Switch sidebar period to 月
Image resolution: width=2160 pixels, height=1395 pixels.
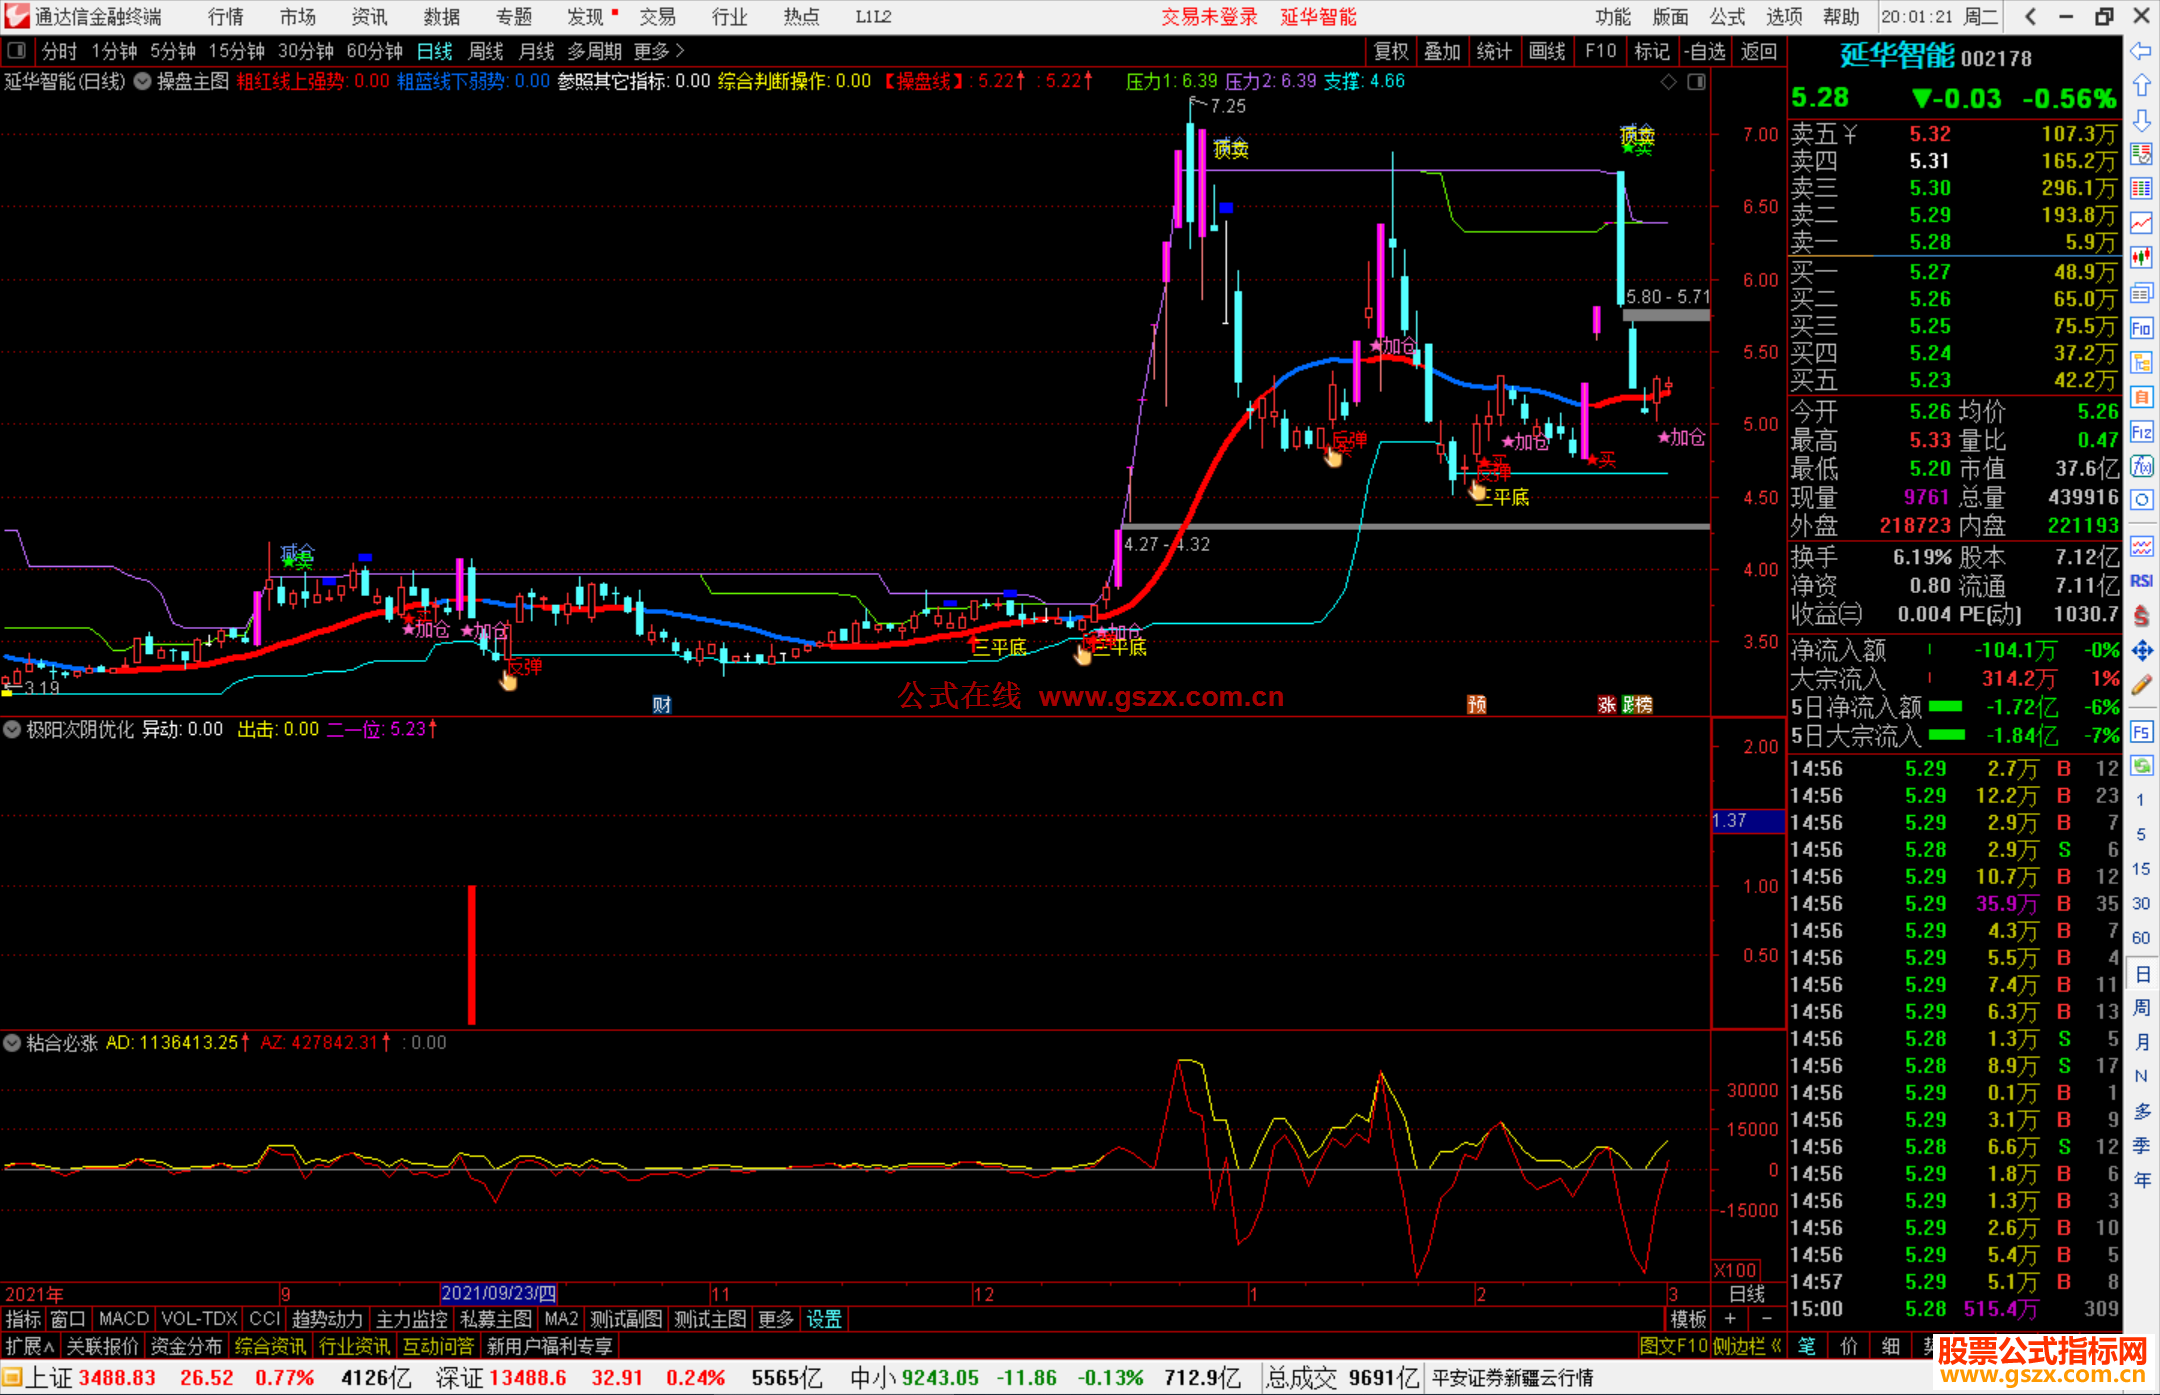pos(2141,1042)
